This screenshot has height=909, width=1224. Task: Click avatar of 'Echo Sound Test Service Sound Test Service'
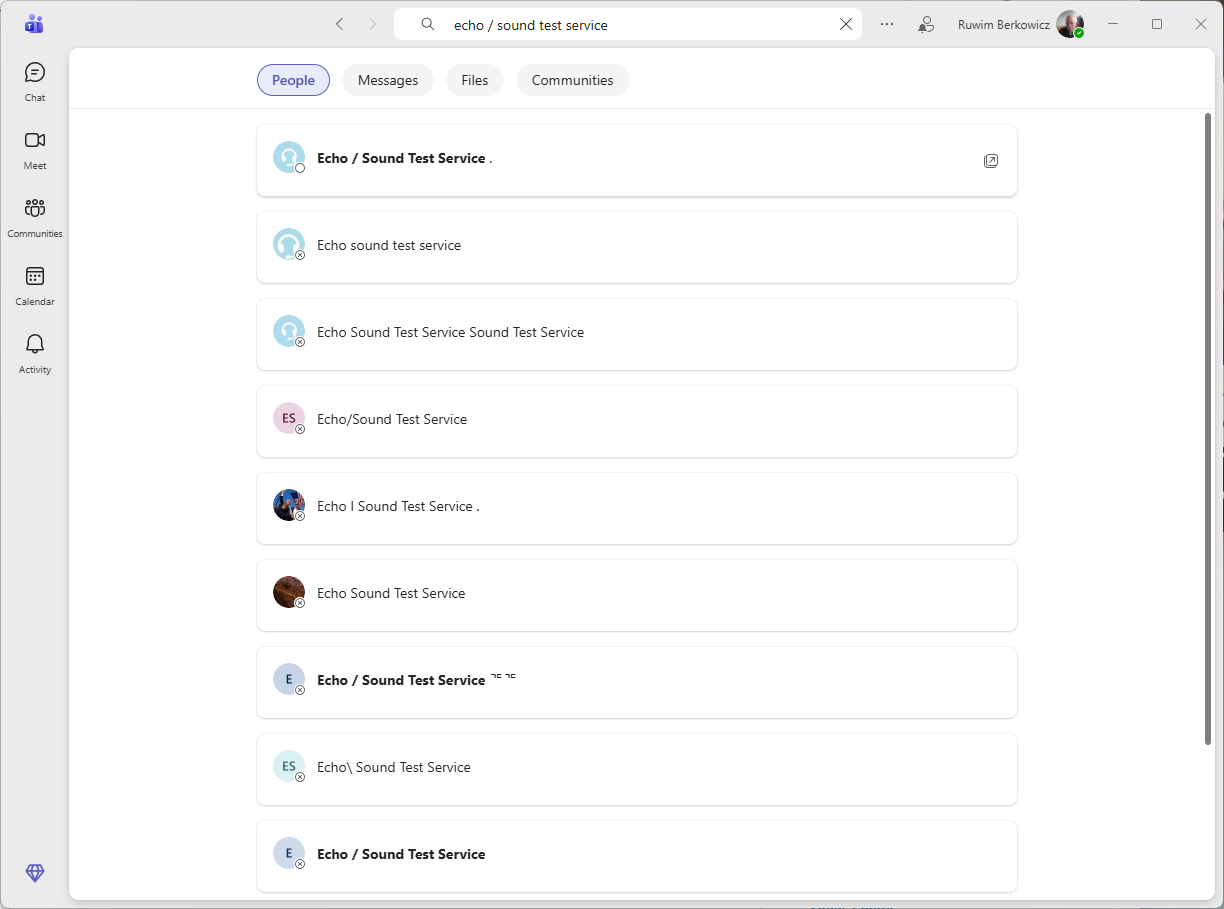tap(289, 332)
